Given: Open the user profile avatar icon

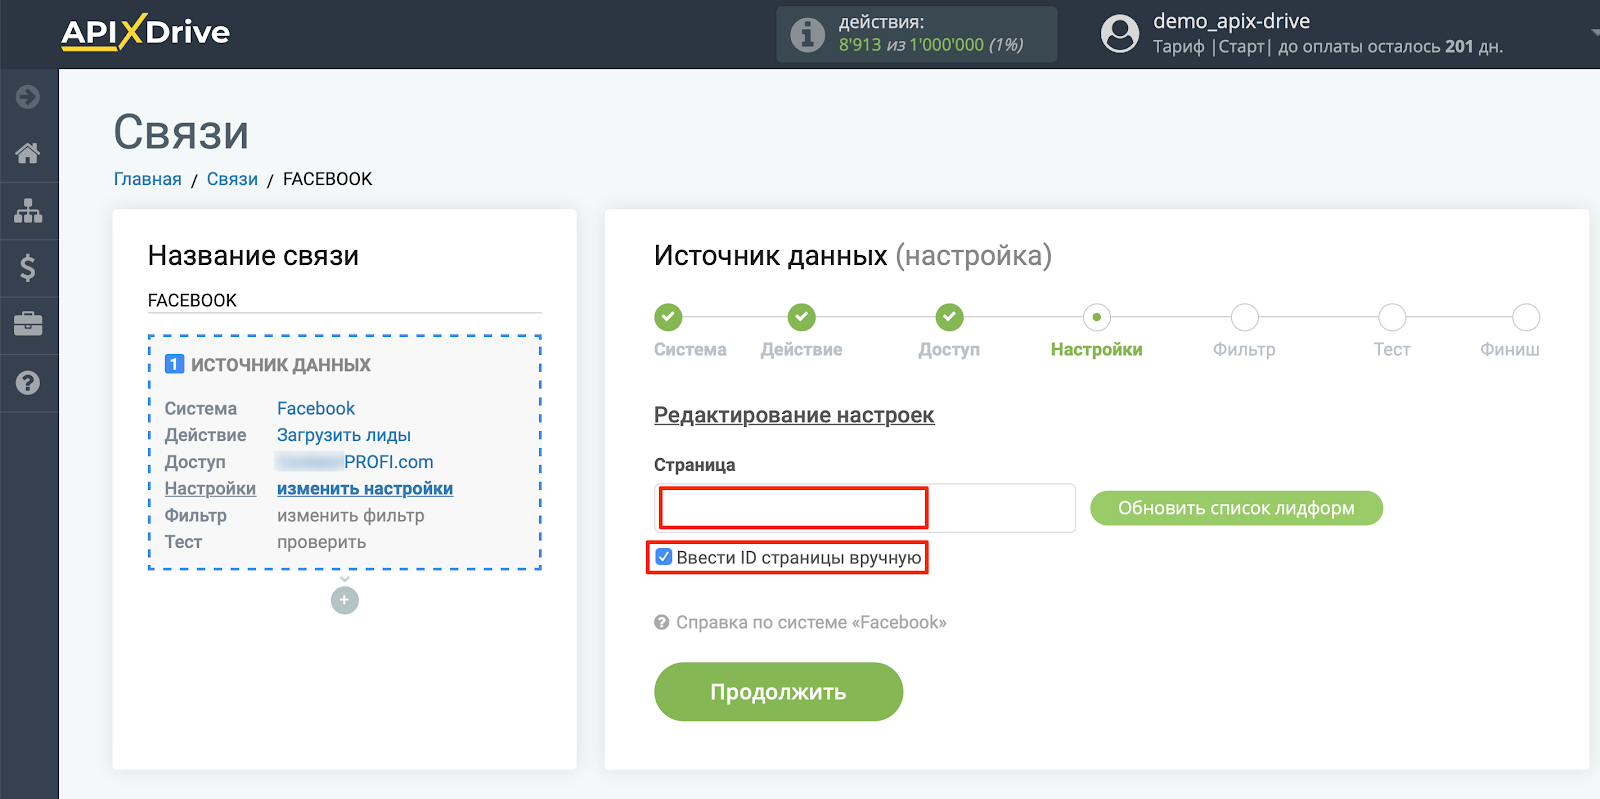Looking at the screenshot, I should (1120, 34).
